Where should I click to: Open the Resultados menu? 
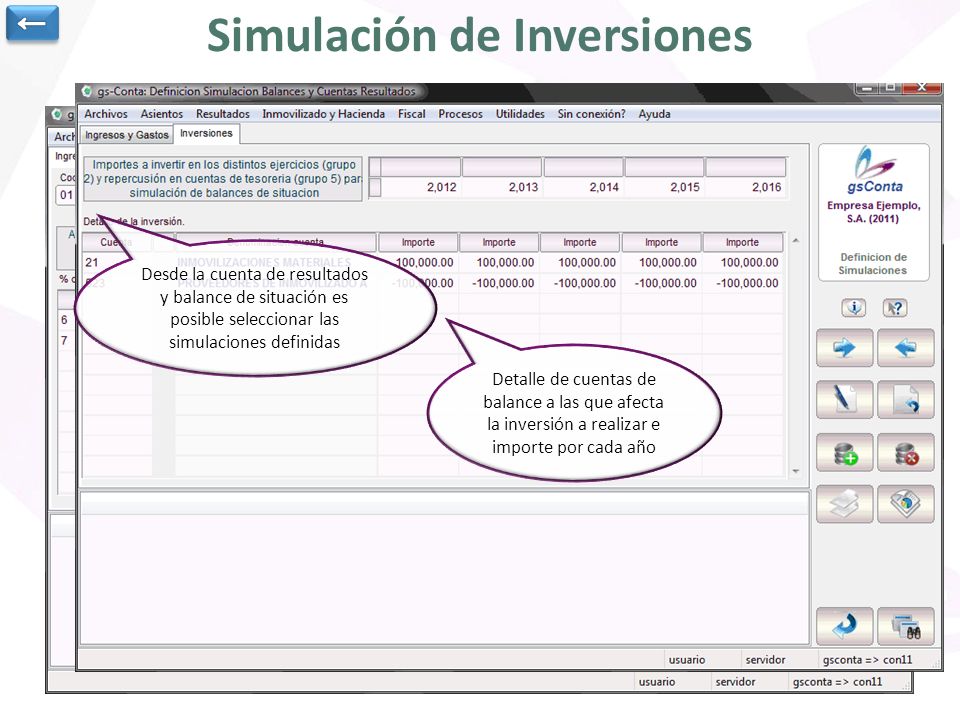click(x=223, y=114)
